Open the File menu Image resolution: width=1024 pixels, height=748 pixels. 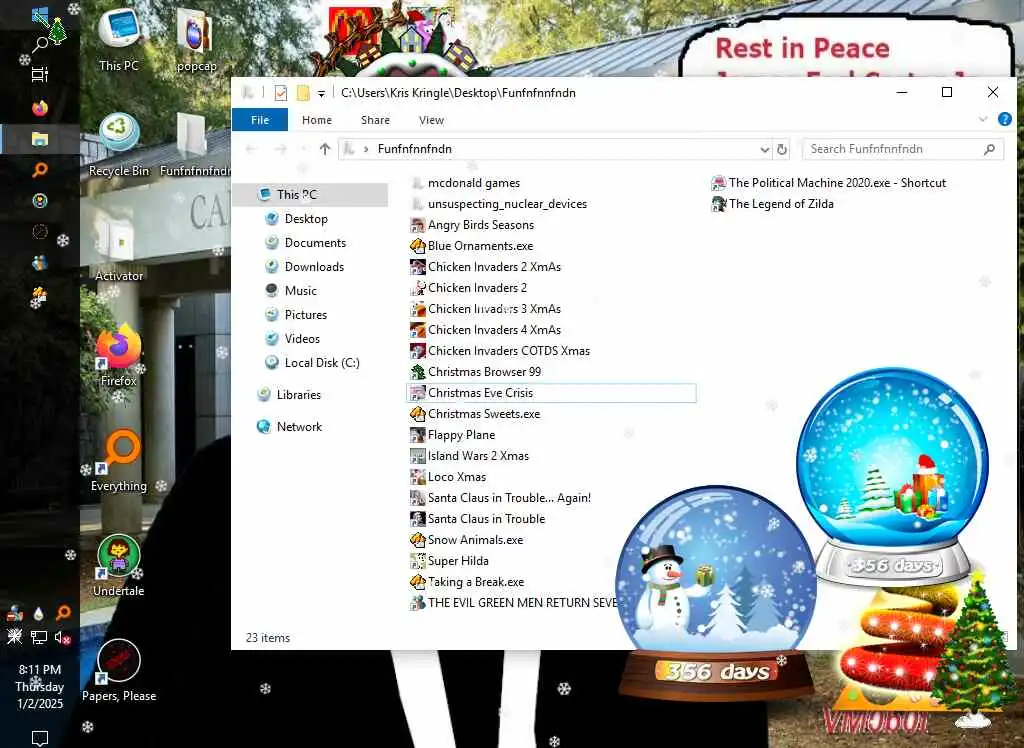[260, 120]
